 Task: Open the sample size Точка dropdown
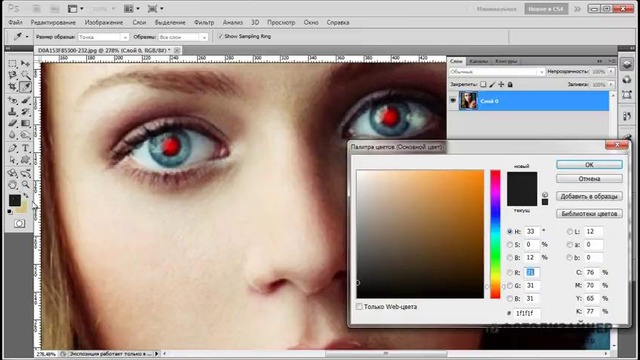[103, 37]
